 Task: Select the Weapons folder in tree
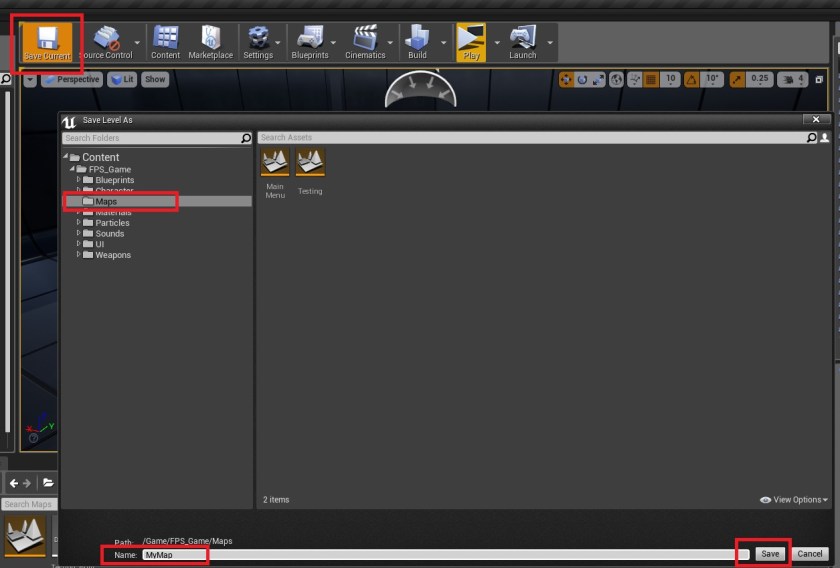pos(112,255)
